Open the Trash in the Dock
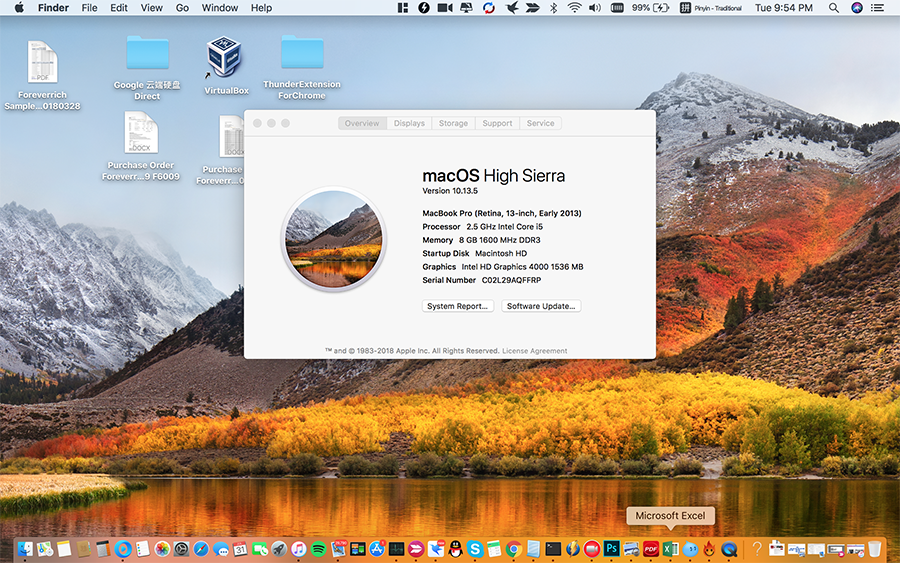900x563 pixels. pos(874,549)
